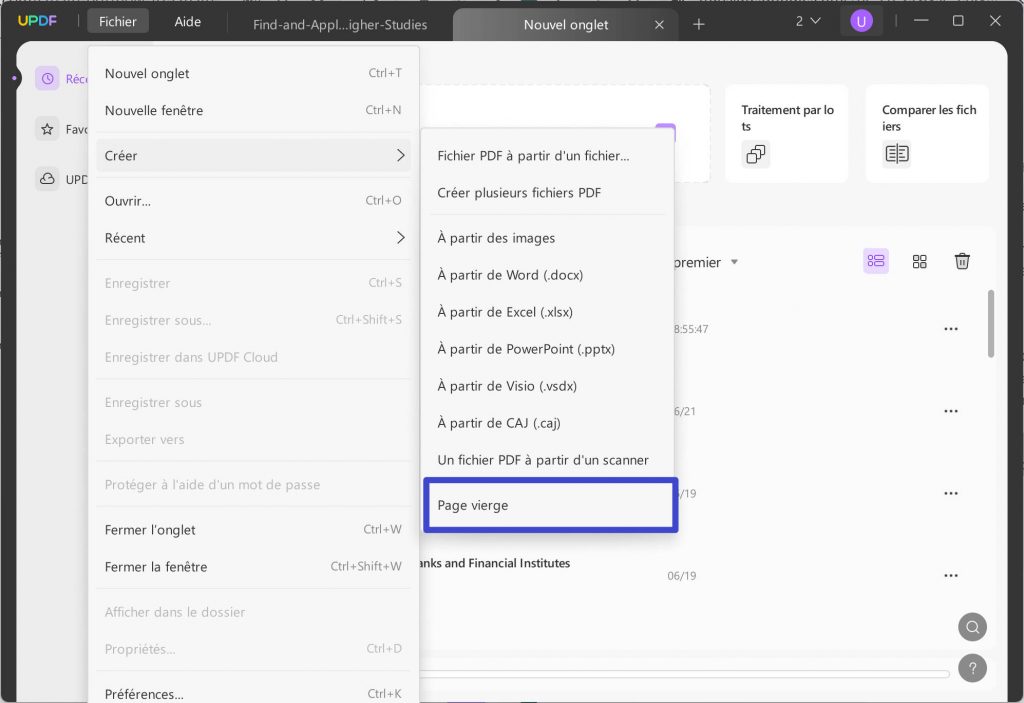Open UPDF Cloud from the sidebar

(x=47, y=179)
